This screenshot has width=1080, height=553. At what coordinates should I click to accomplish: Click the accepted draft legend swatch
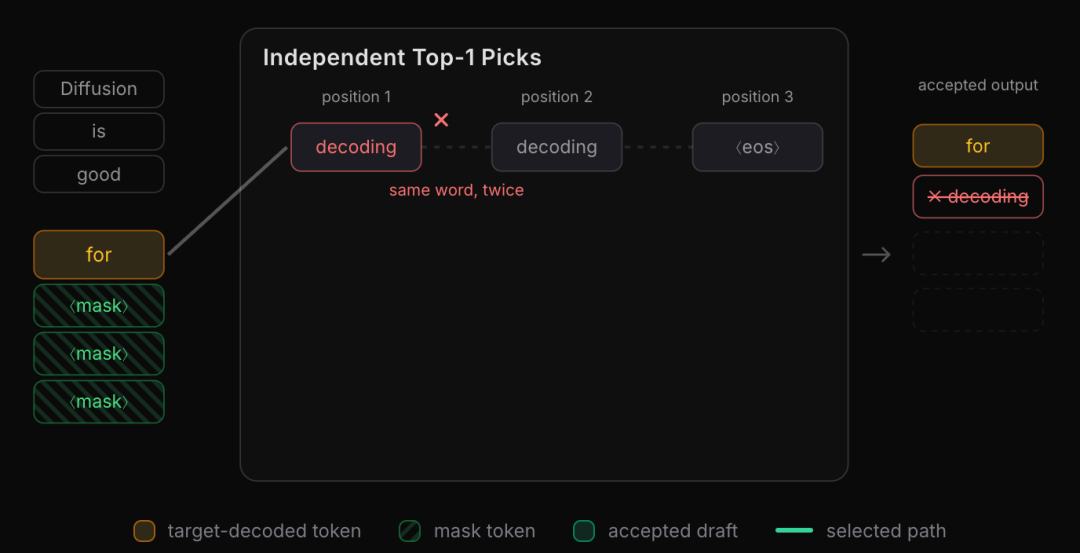click(x=584, y=531)
